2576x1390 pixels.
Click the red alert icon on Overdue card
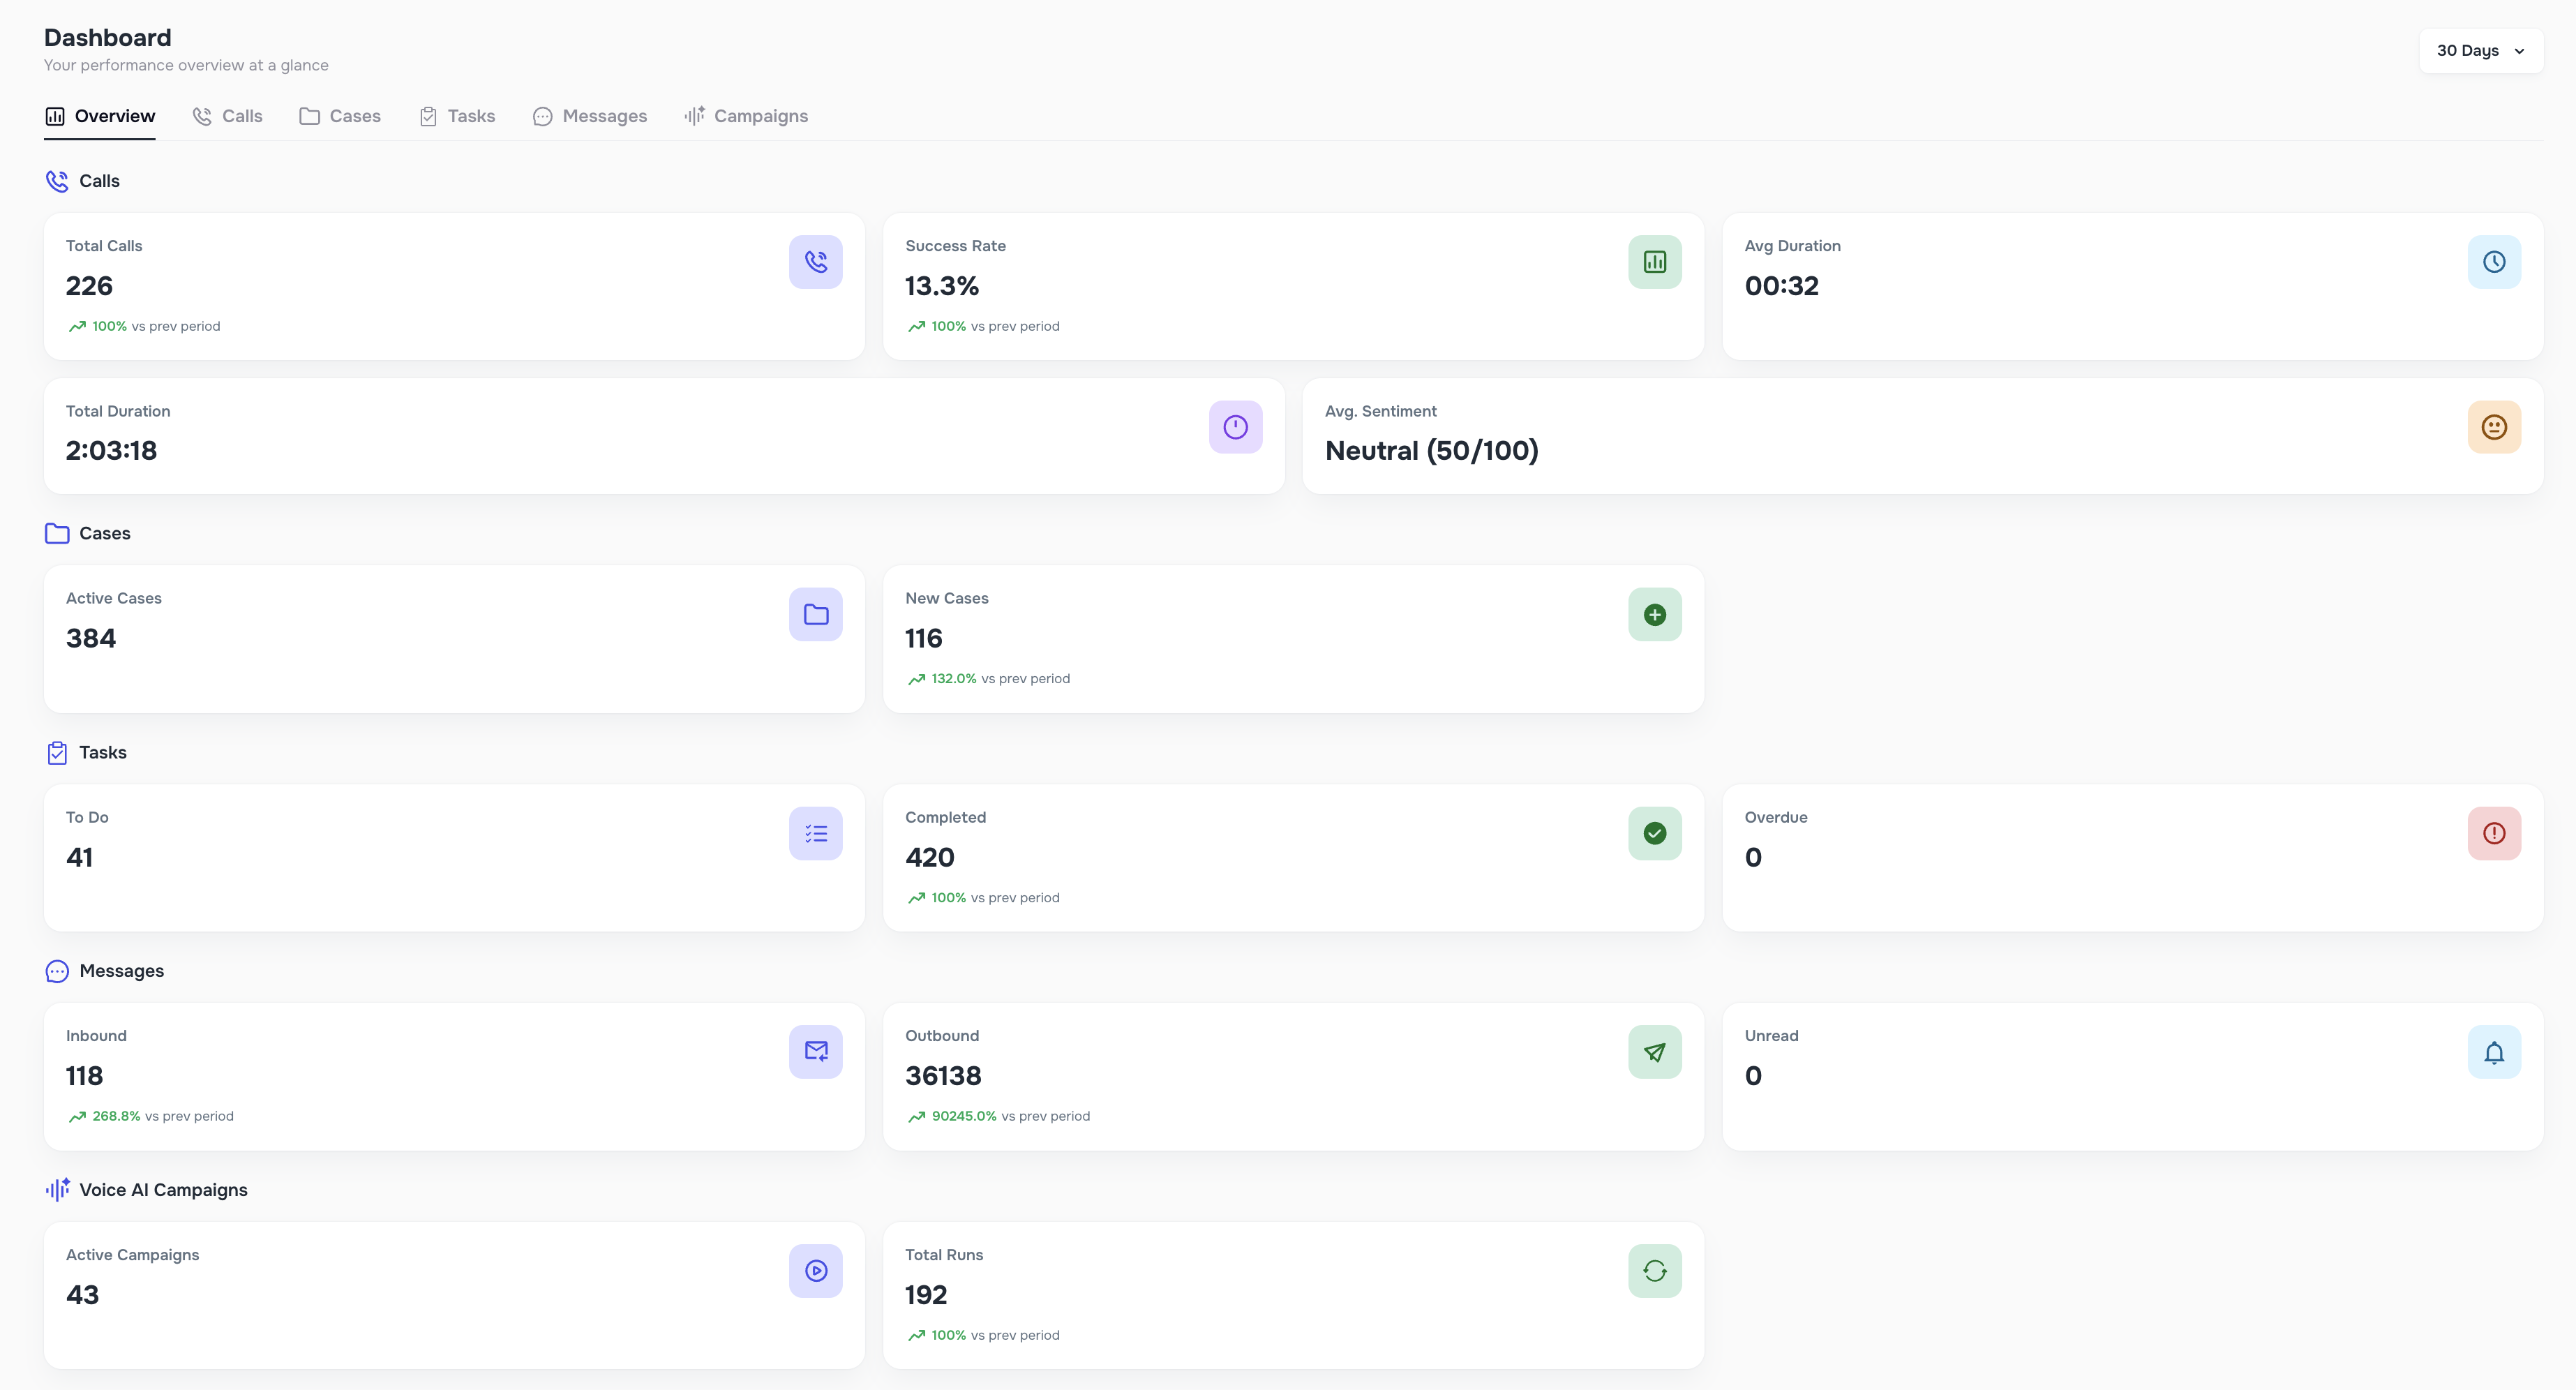click(2494, 833)
